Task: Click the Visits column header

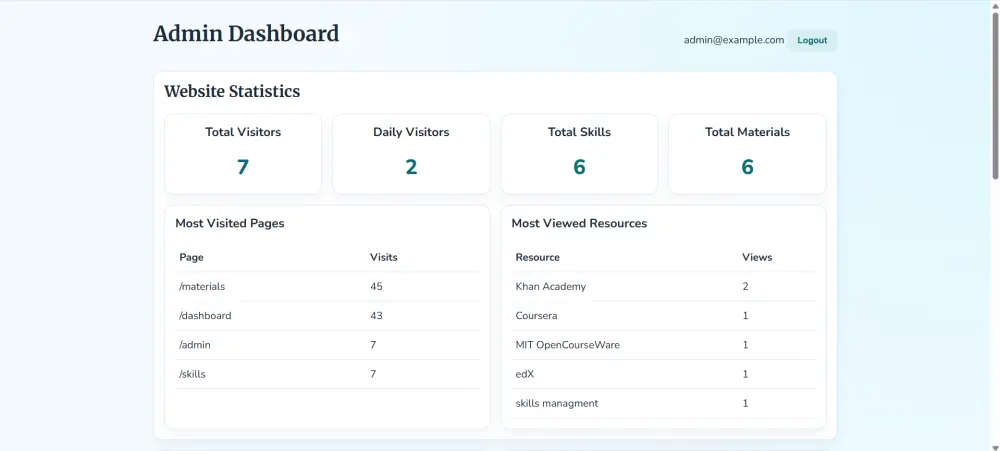Action: [x=384, y=257]
